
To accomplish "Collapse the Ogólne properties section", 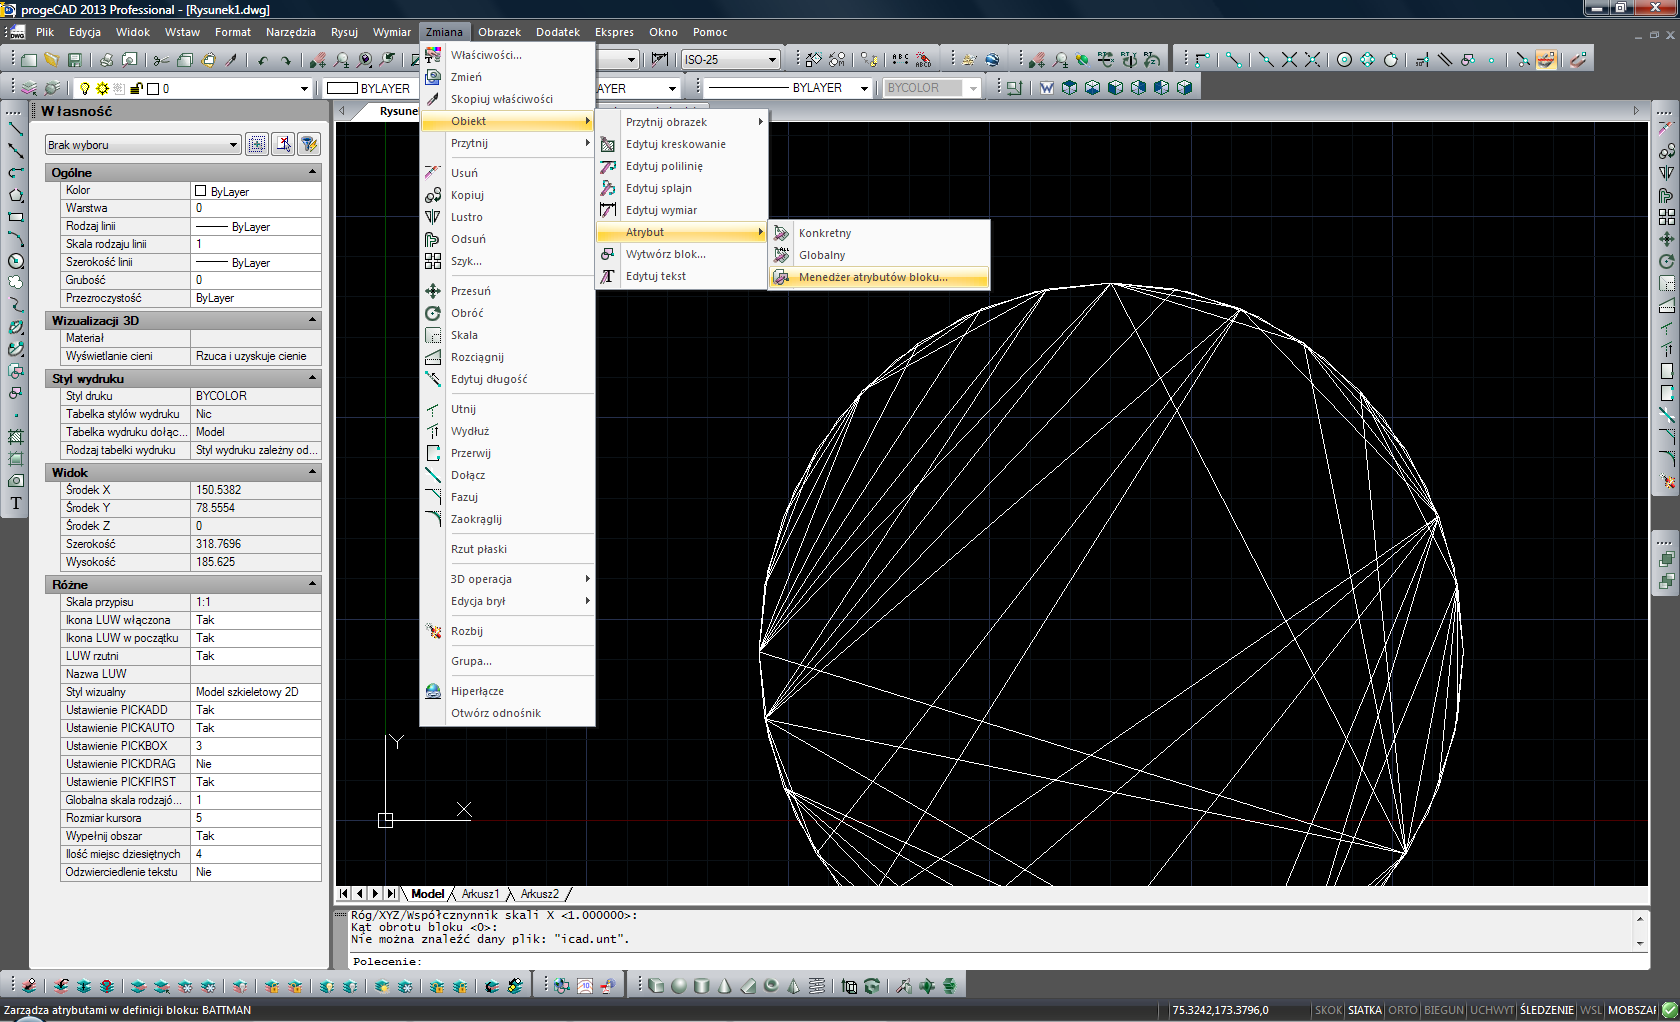I will point(312,172).
